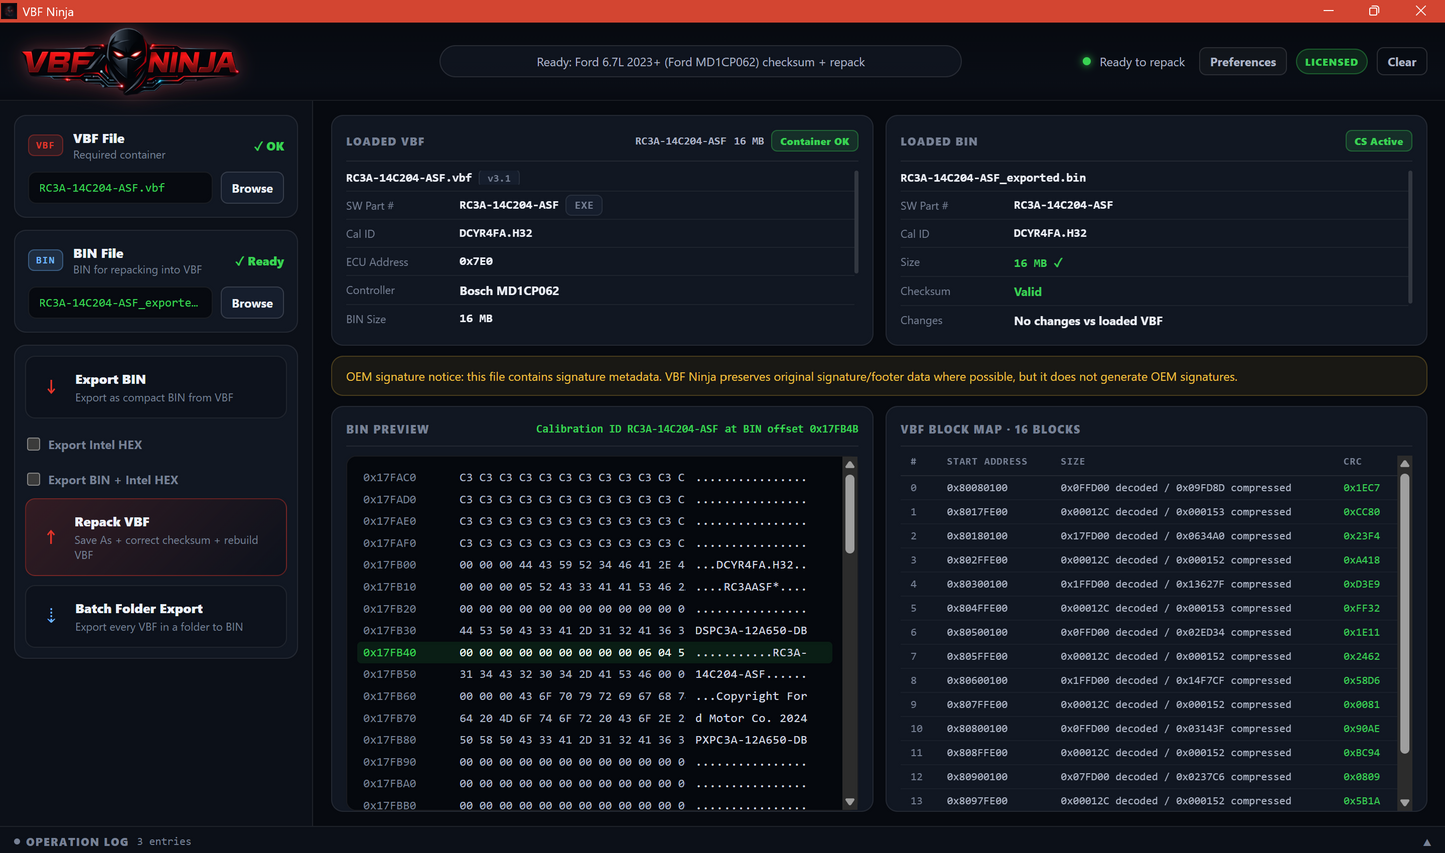Enable the Export BIN + Intel HEX checkbox

34,479
